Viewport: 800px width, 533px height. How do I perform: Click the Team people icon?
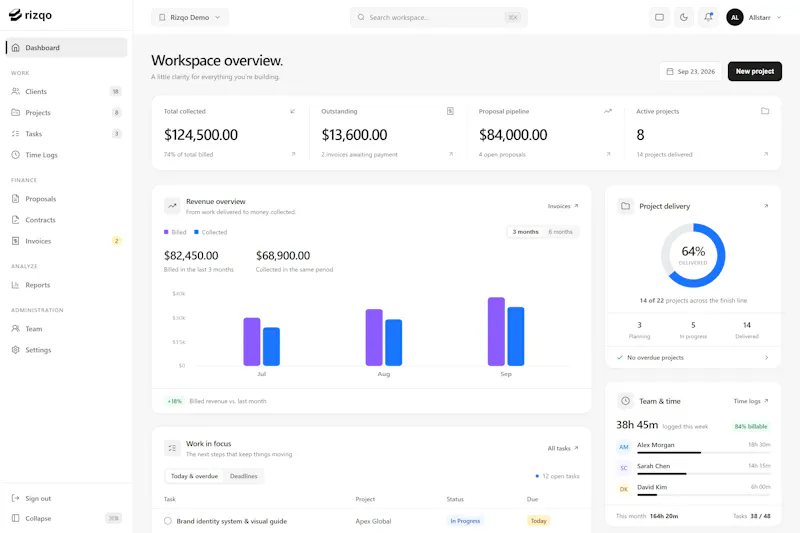[15, 328]
